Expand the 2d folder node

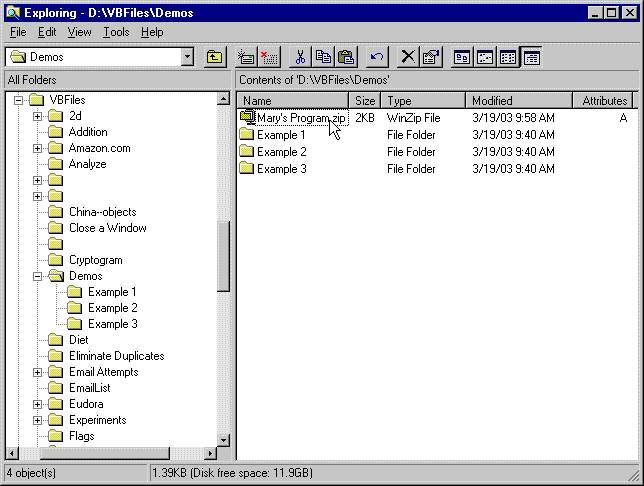37,116
